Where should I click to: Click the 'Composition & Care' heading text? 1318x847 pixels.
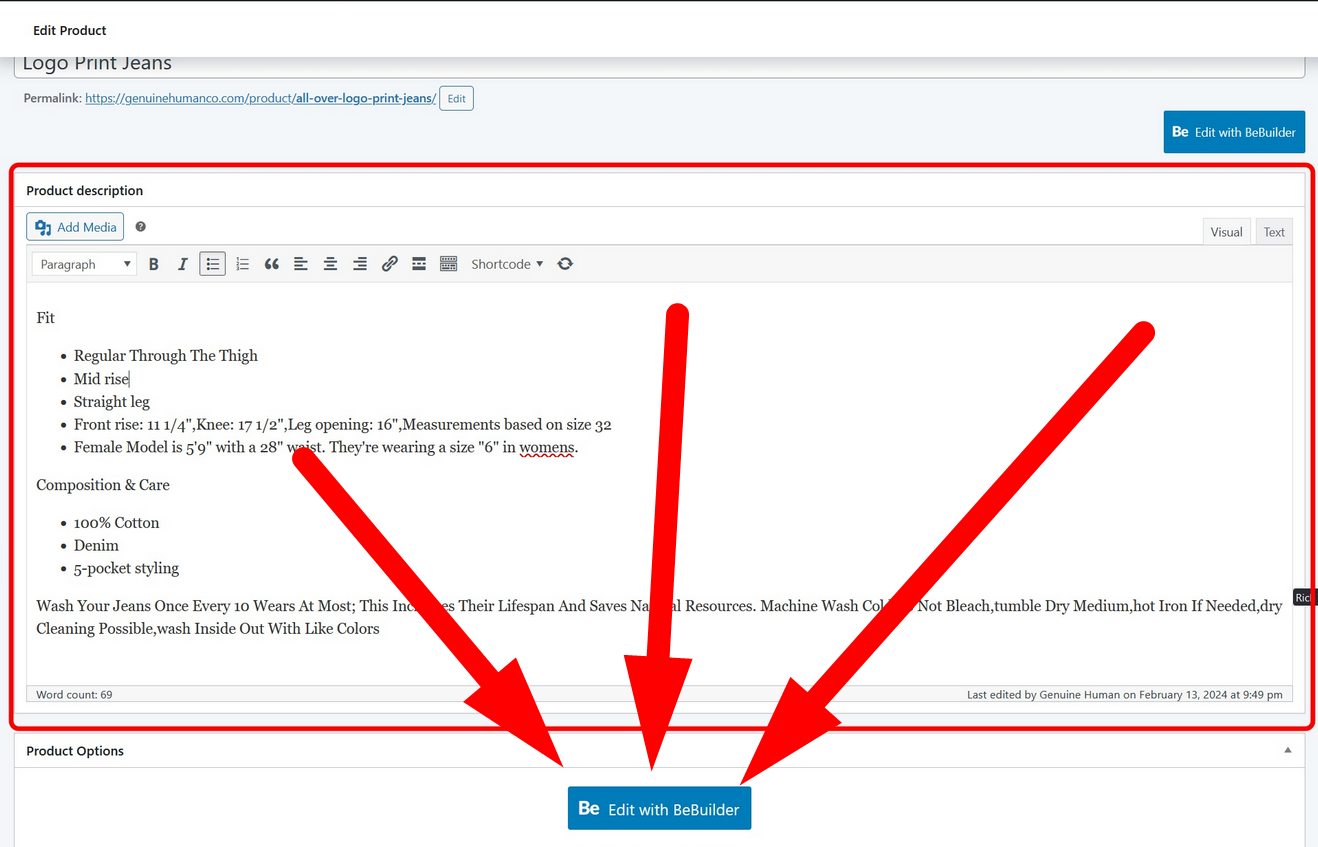click(103, 485)
